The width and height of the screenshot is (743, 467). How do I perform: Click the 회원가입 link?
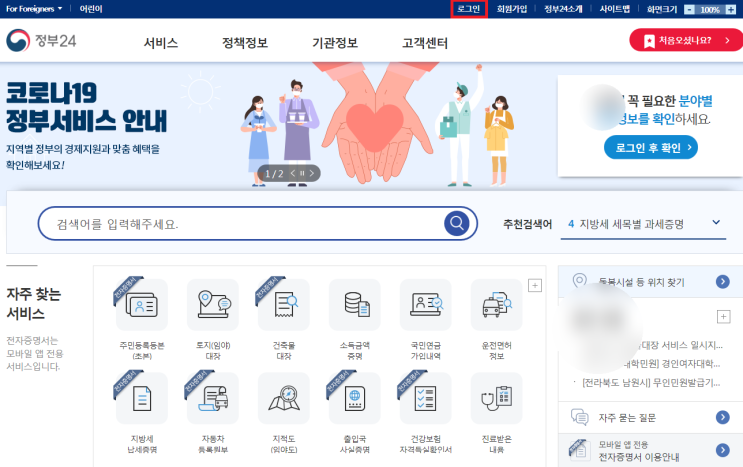pyautogui.click(x=512, y=9)
